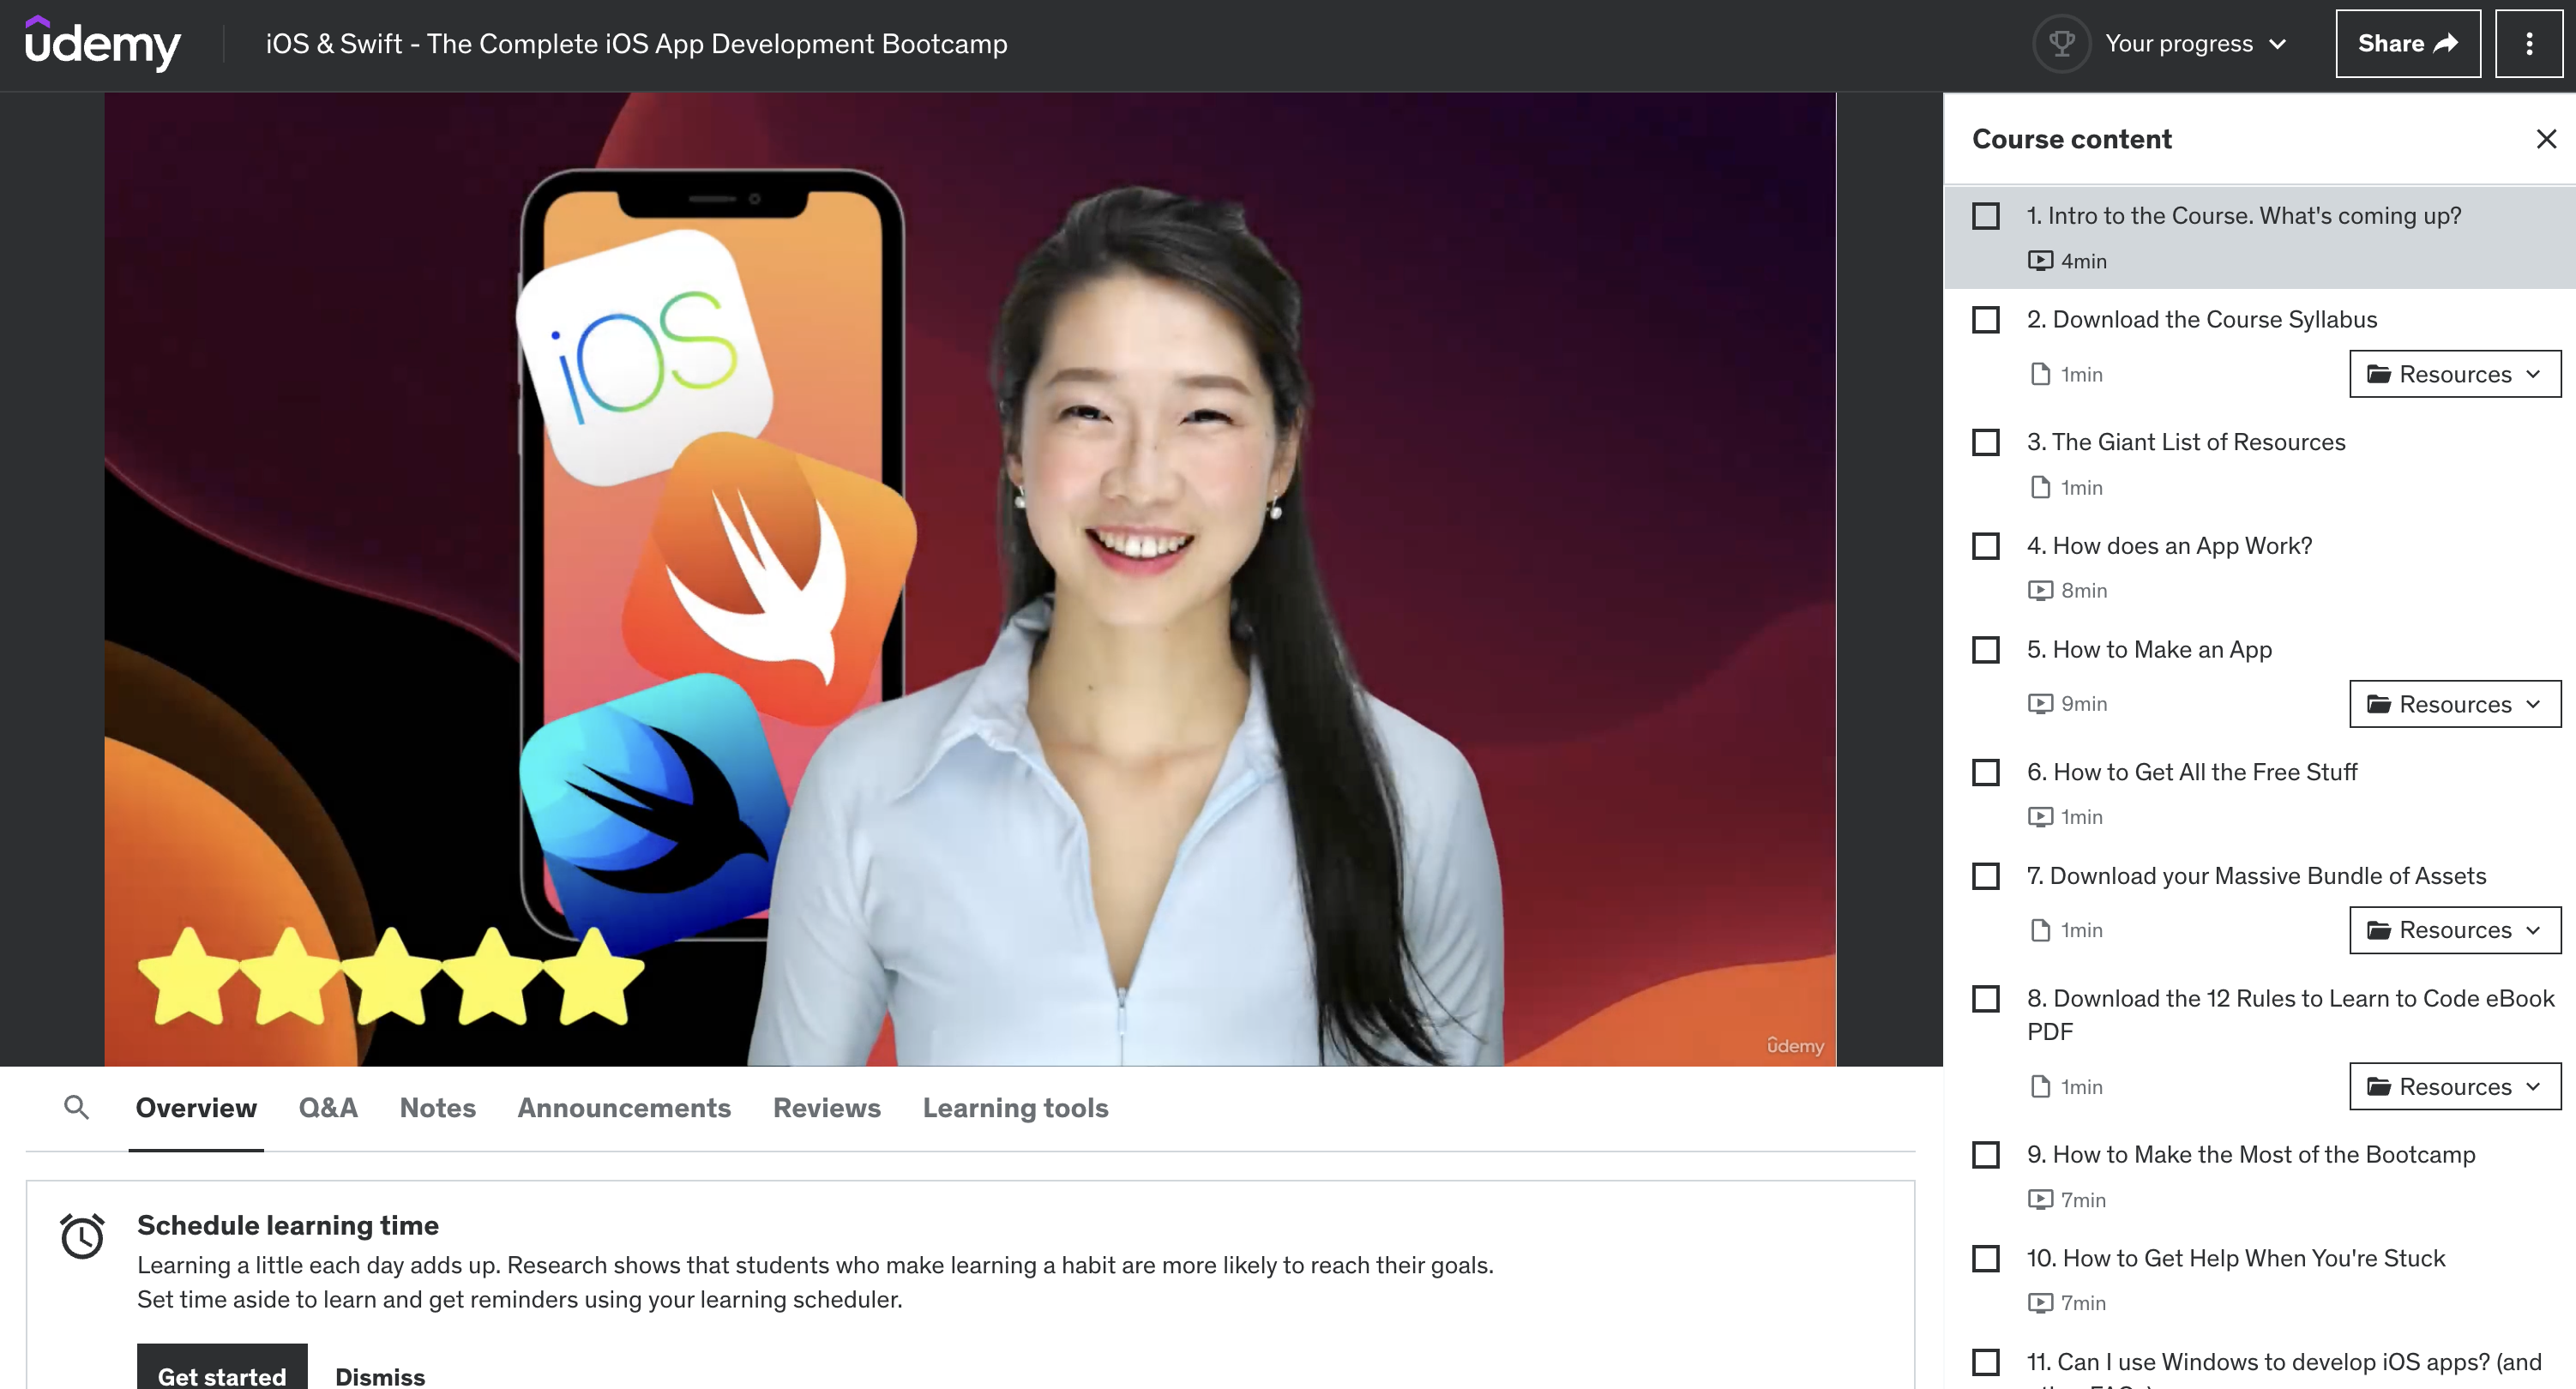Viewport: 2576px width, 1389px height.
Task: Switch to the Q&A tab
Action: [328, 1108]
